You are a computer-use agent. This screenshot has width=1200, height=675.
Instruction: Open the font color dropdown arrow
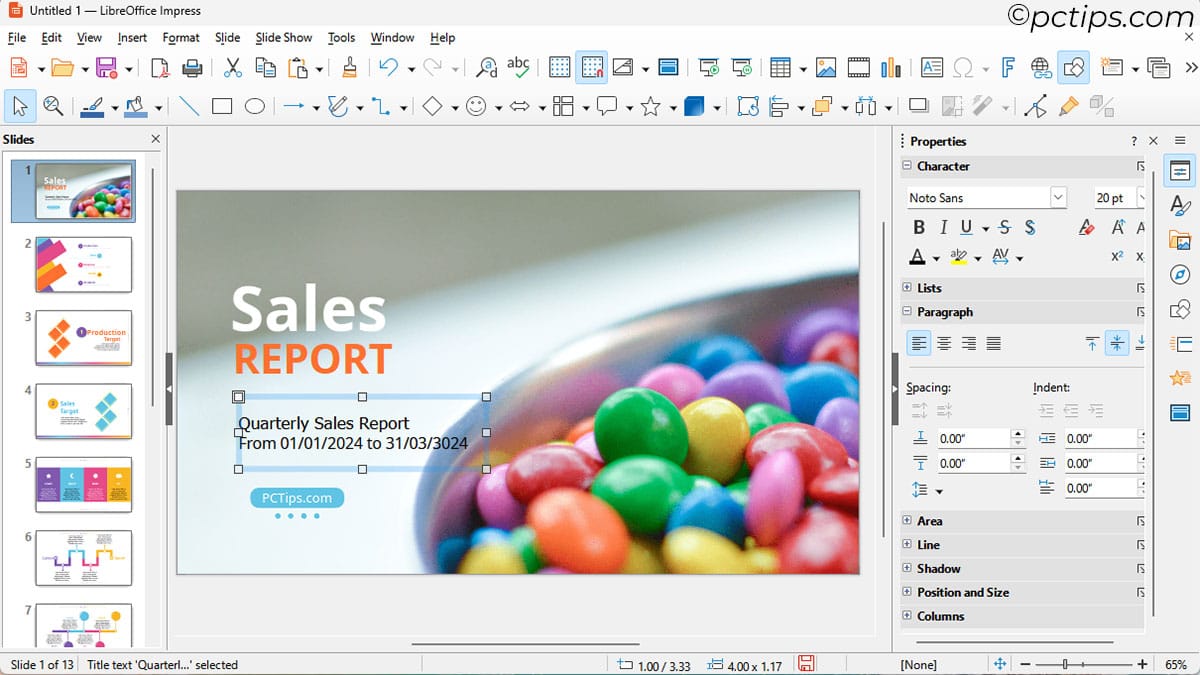point(936,258)
